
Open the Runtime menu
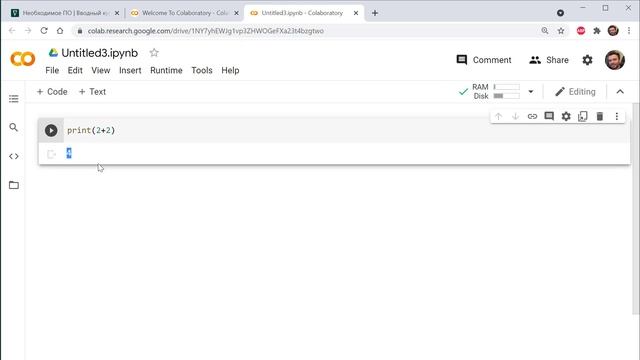coord(166,70)
